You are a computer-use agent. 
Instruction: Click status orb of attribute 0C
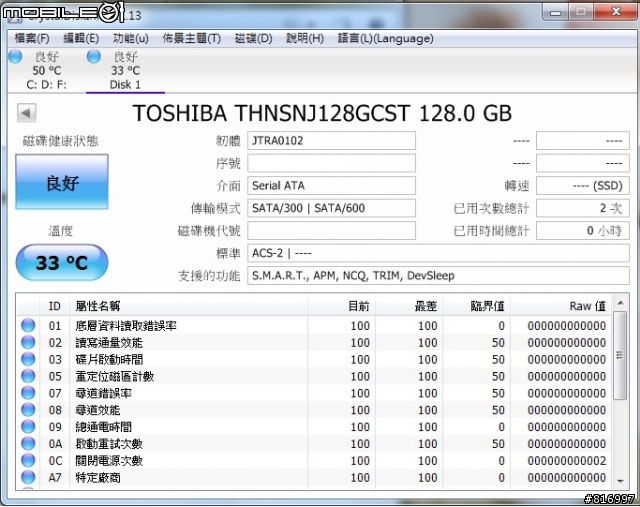pos(28,460)
